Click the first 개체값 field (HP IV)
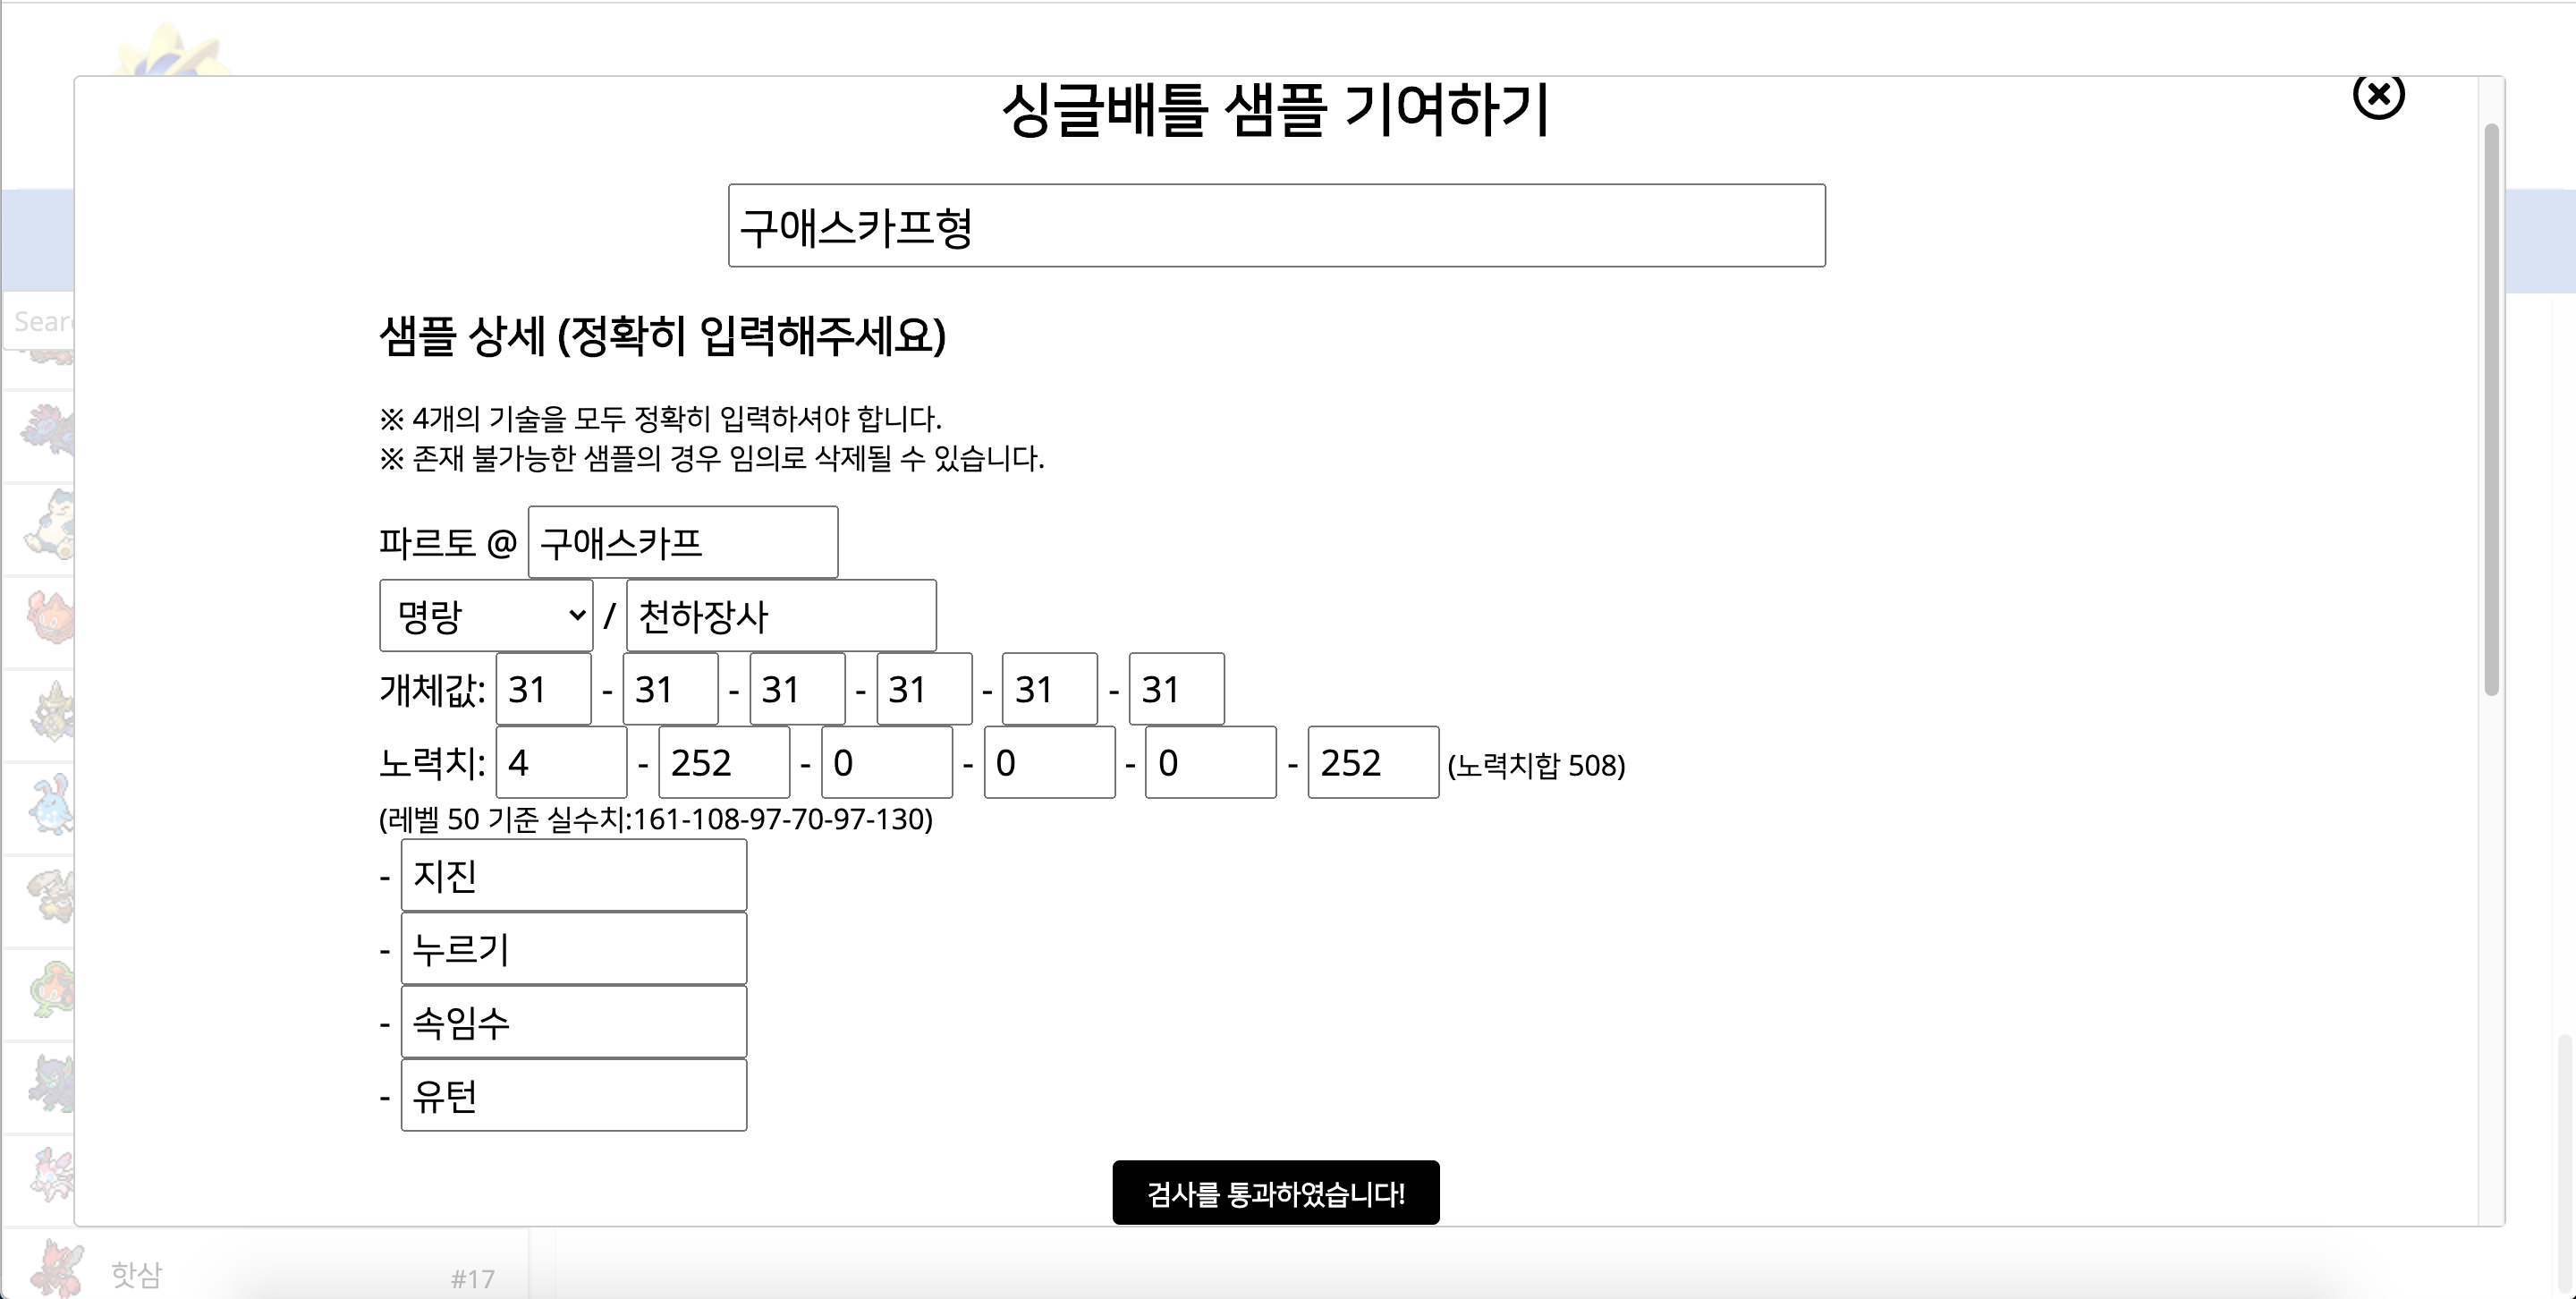The width and height of the screenshot is (2576, 1299). tap(543, 688)
